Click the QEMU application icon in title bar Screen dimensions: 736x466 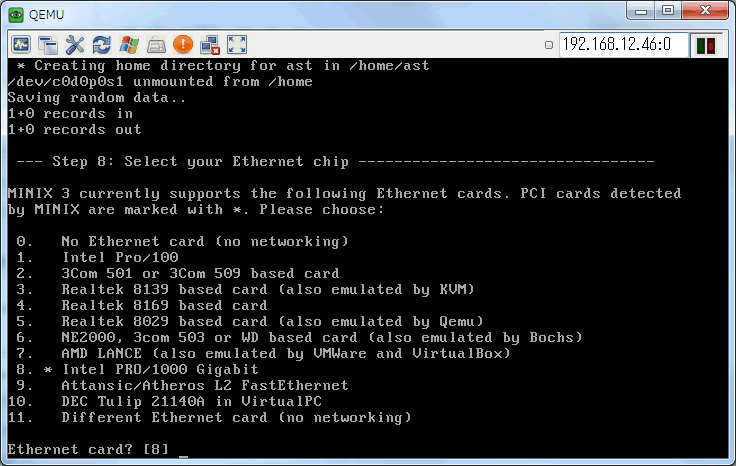click(x=16, y=15)
